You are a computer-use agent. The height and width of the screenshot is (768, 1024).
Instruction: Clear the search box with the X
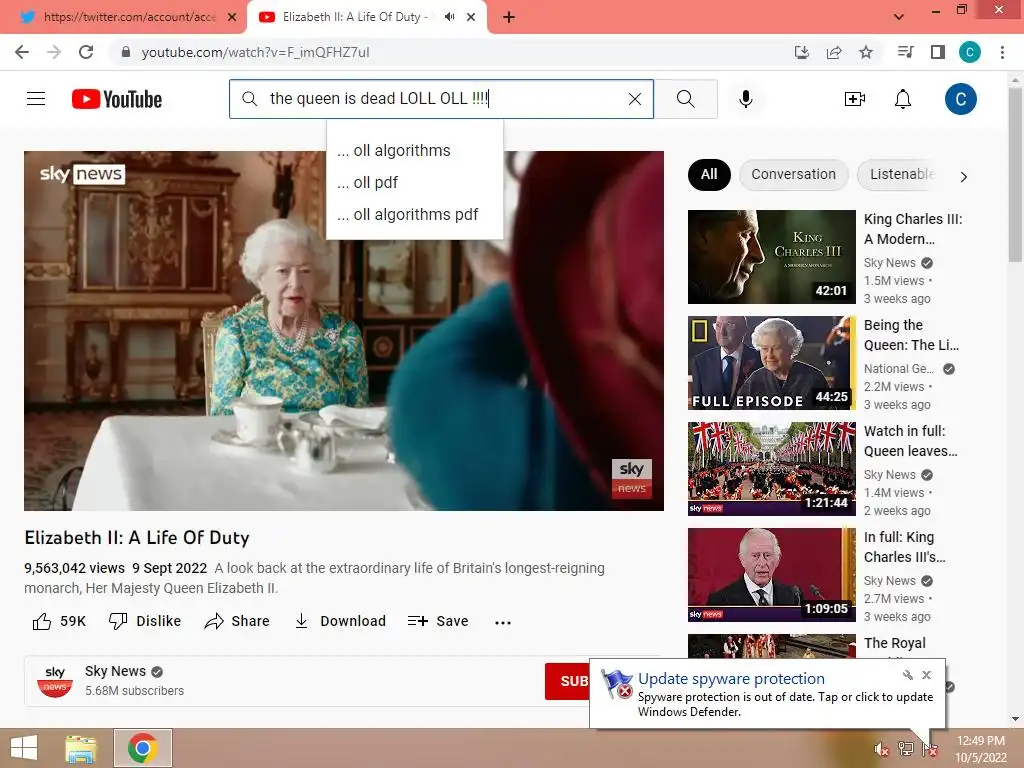pos(634,99)
